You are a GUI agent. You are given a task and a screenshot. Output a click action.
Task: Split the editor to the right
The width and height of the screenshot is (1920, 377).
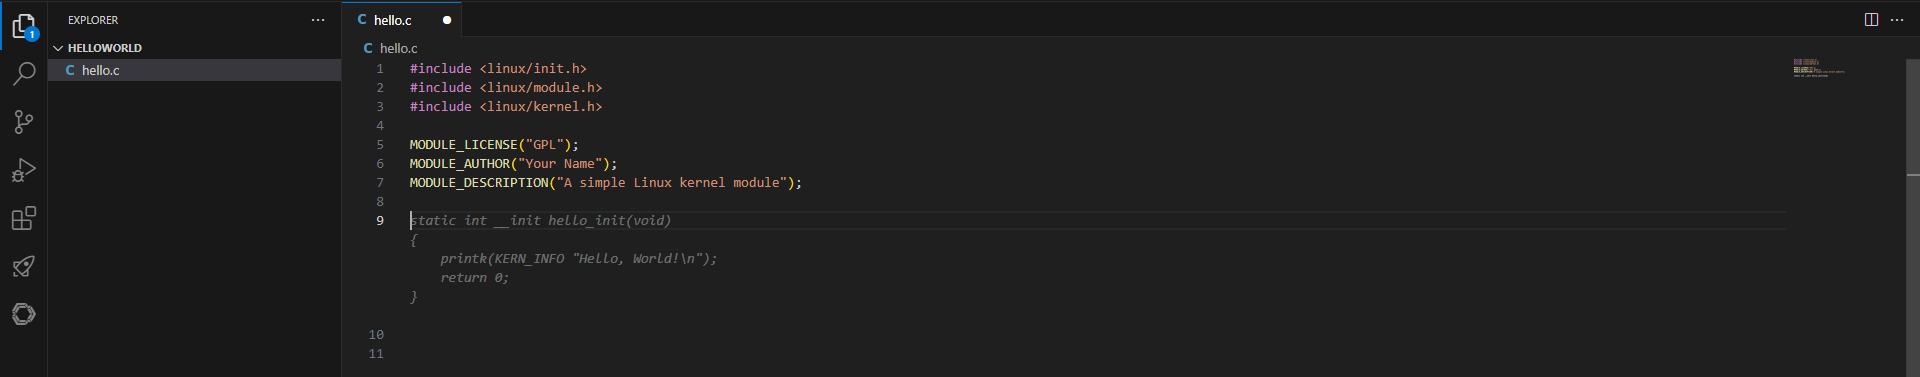[x=1871, y=20]
